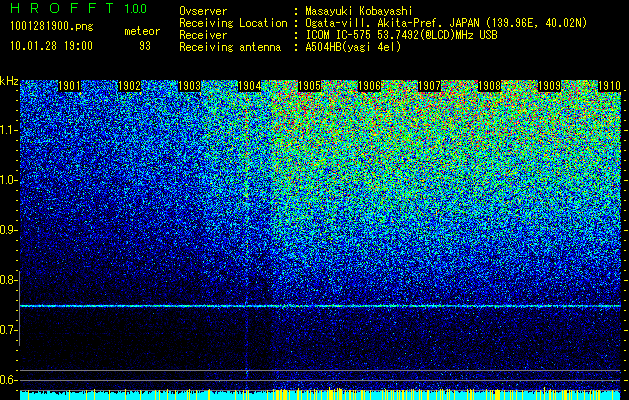Click the ICOM IC-575 receiver text
The height and width of the screenshot is (400, 629).
click(x=401, y=35)
